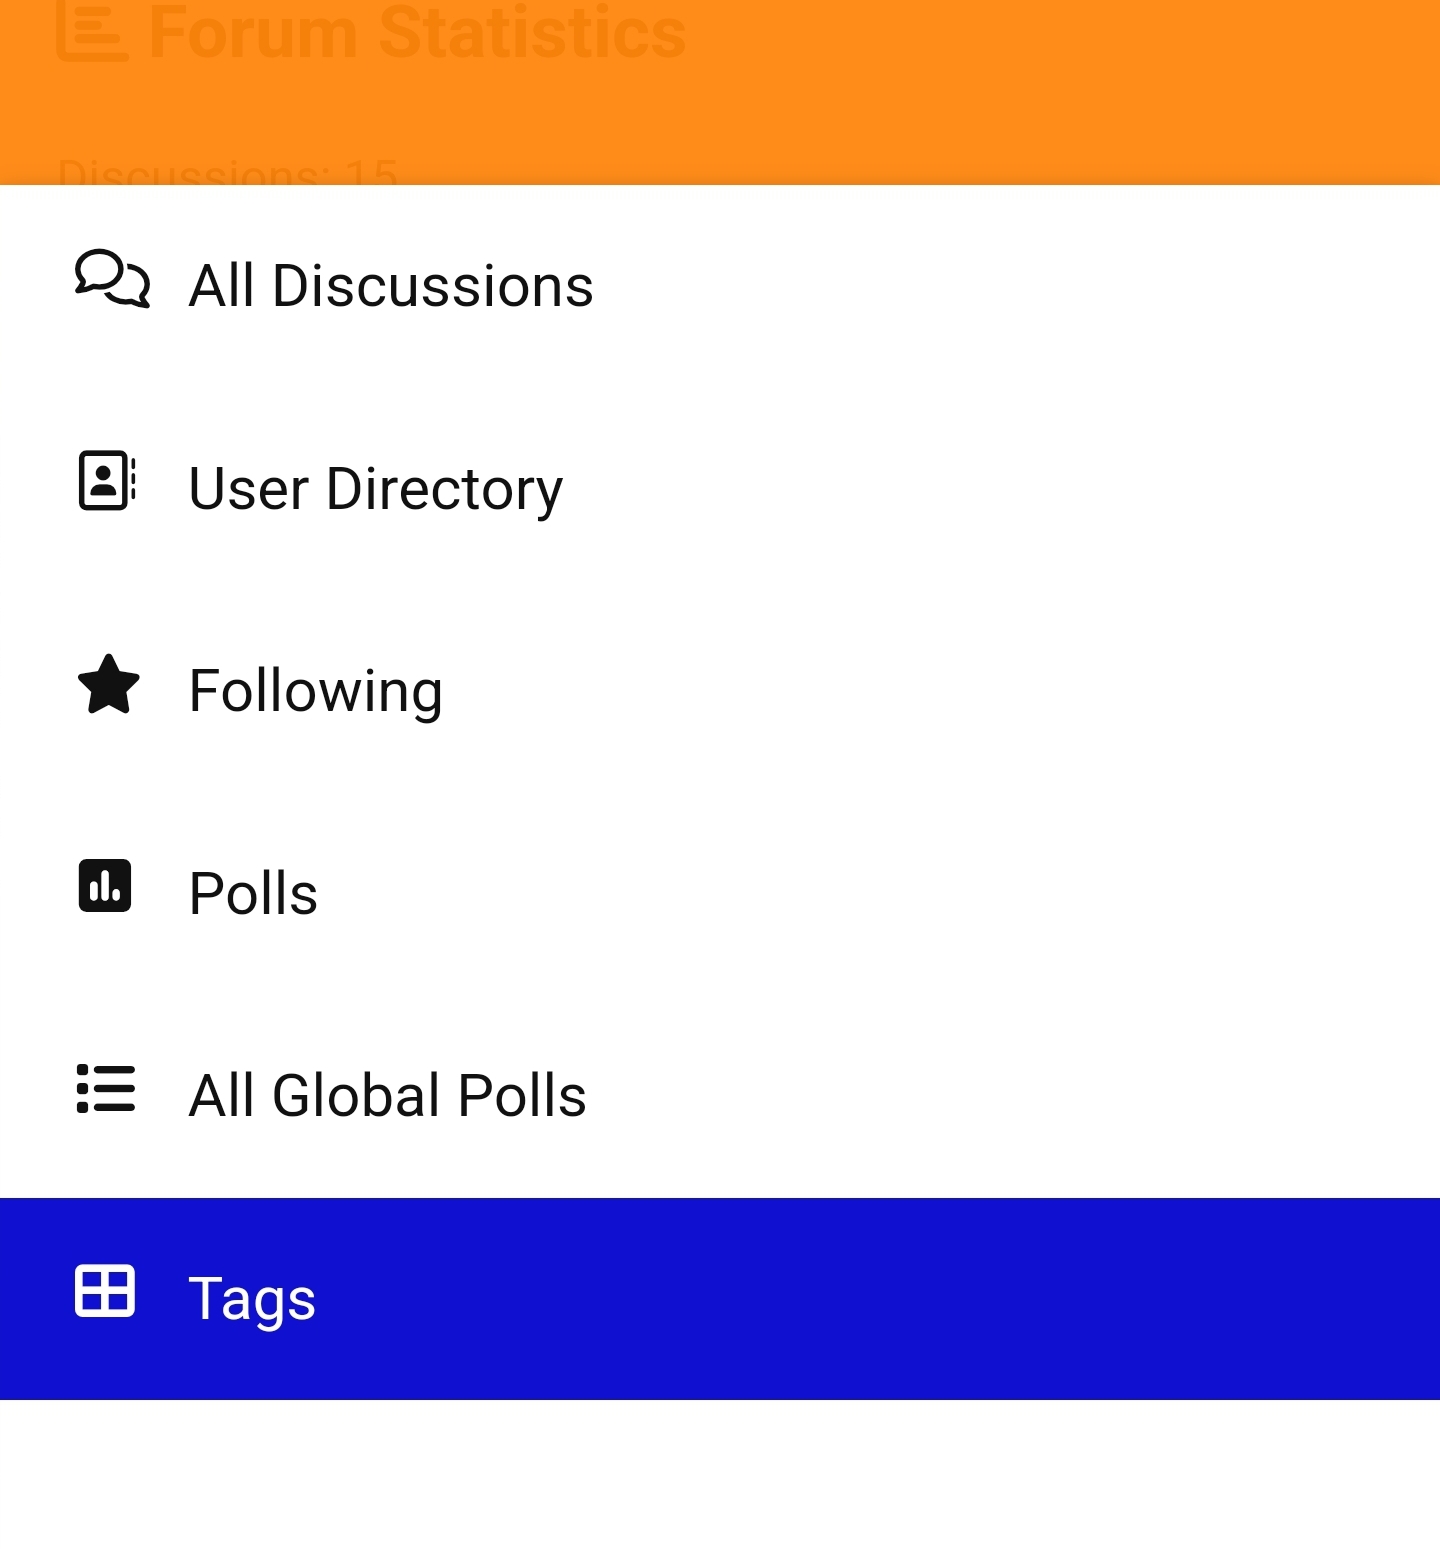This screenshot has height=1549, width=1440.
Task: Click the empty right side of Polls row
Action: 1000,893
